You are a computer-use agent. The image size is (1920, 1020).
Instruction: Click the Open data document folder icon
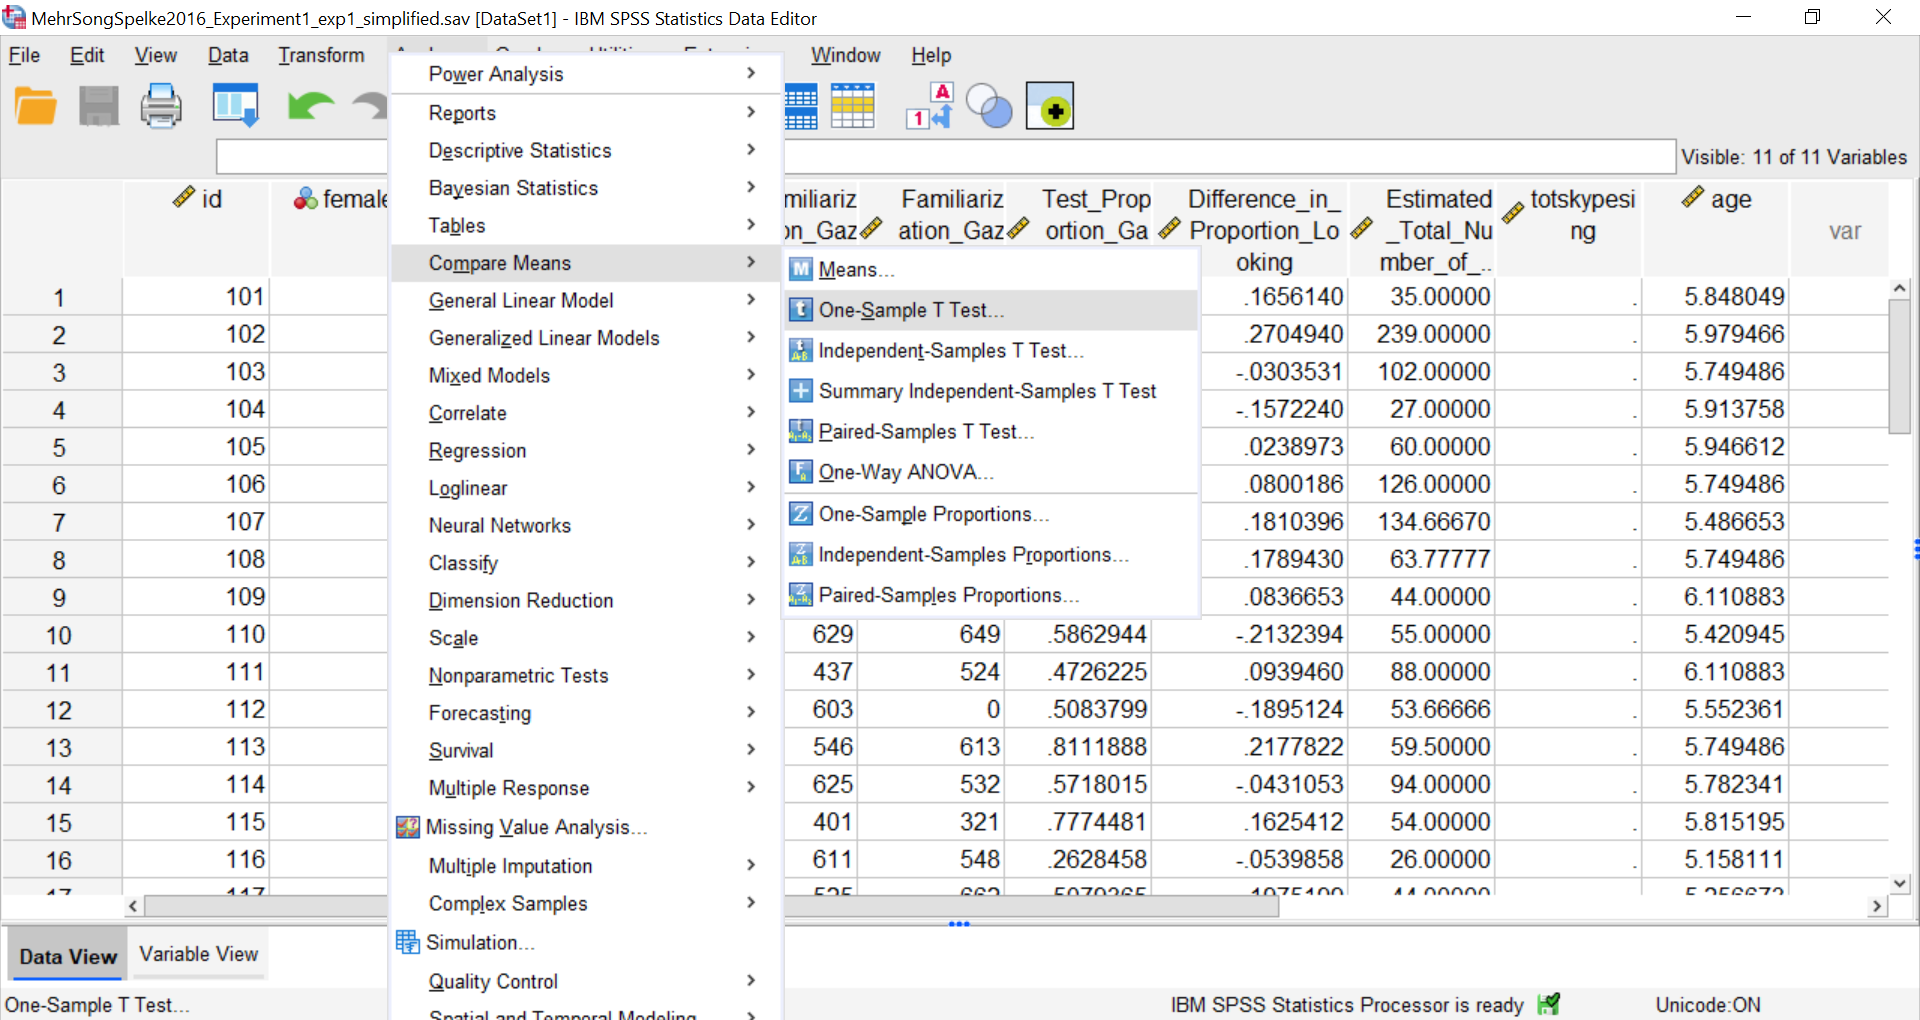(36, 106)
